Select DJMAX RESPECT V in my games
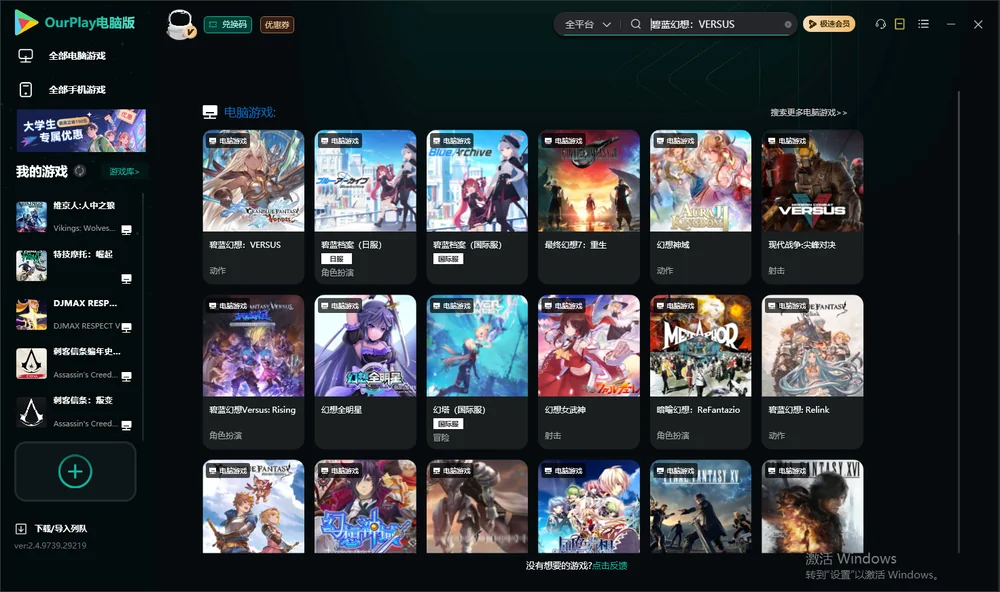This screenshot has width=1000, height=592. coord(75,314)
